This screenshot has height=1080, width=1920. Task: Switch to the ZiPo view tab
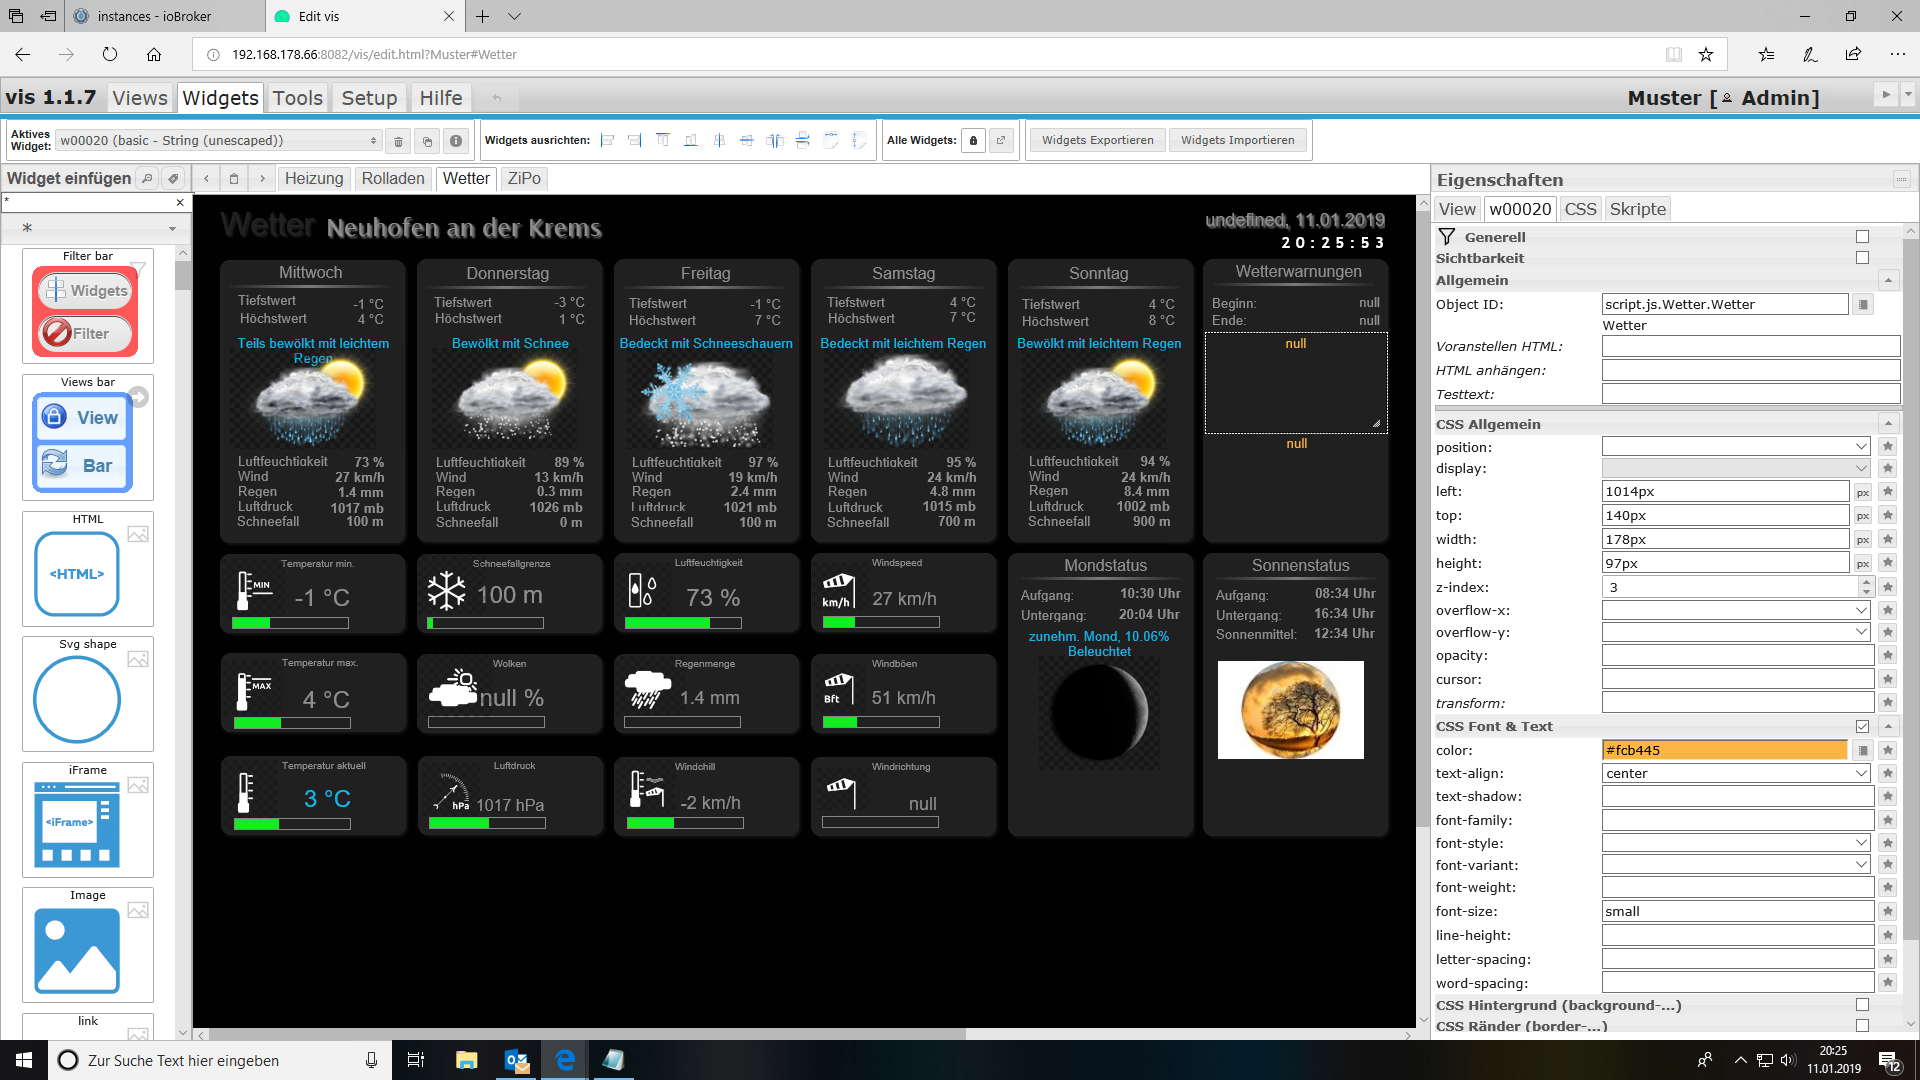[x=524, y=179]
